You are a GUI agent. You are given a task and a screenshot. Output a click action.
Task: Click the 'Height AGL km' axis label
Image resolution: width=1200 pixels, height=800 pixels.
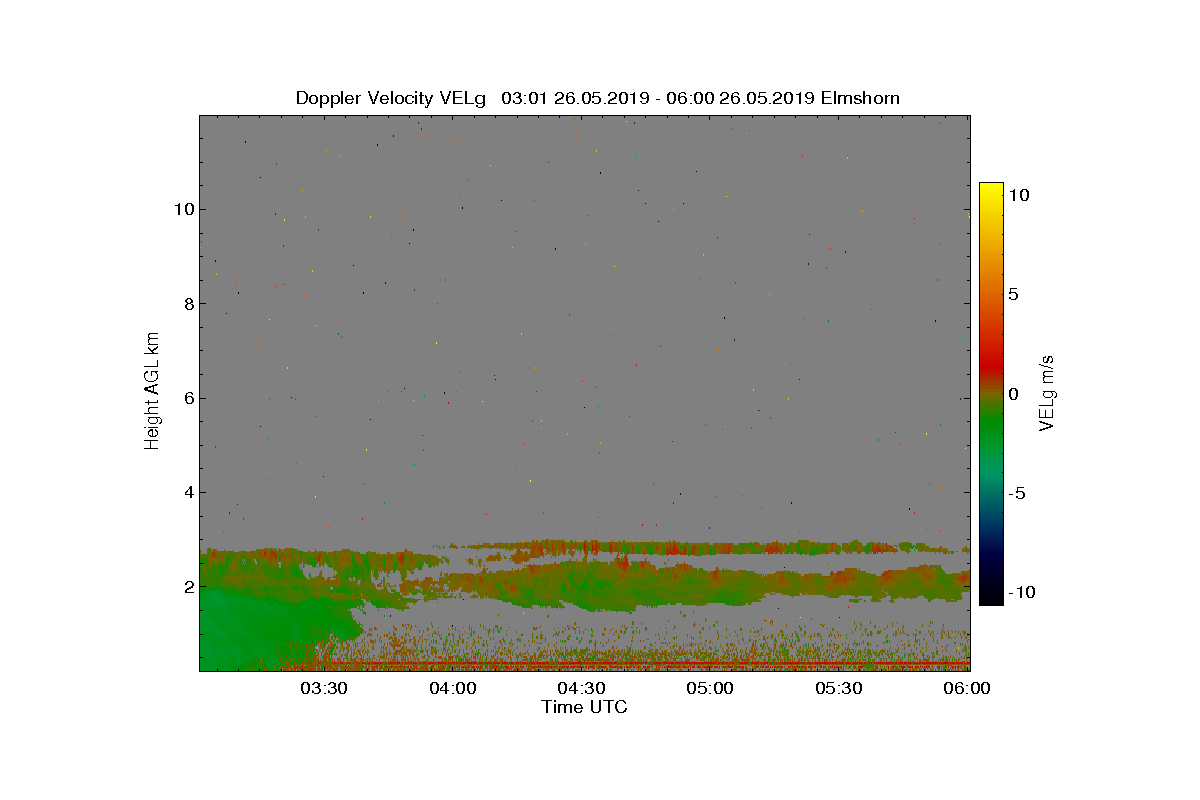[152, 390]
